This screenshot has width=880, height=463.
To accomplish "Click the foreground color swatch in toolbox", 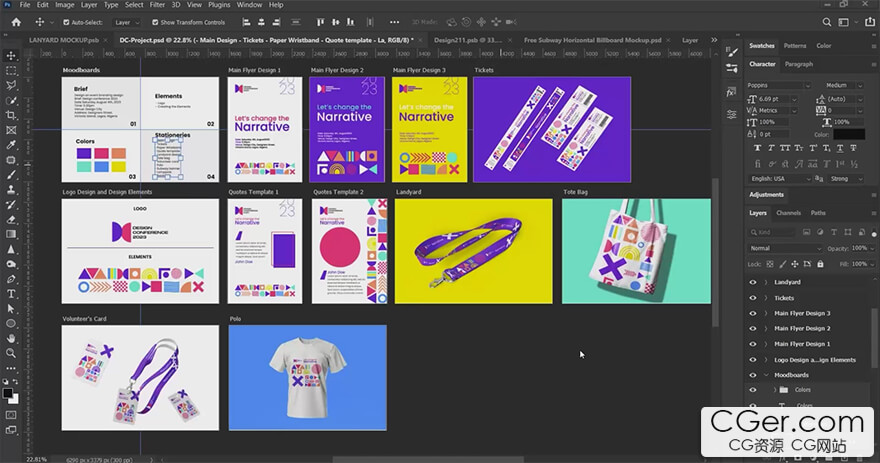I will point(8,393).
